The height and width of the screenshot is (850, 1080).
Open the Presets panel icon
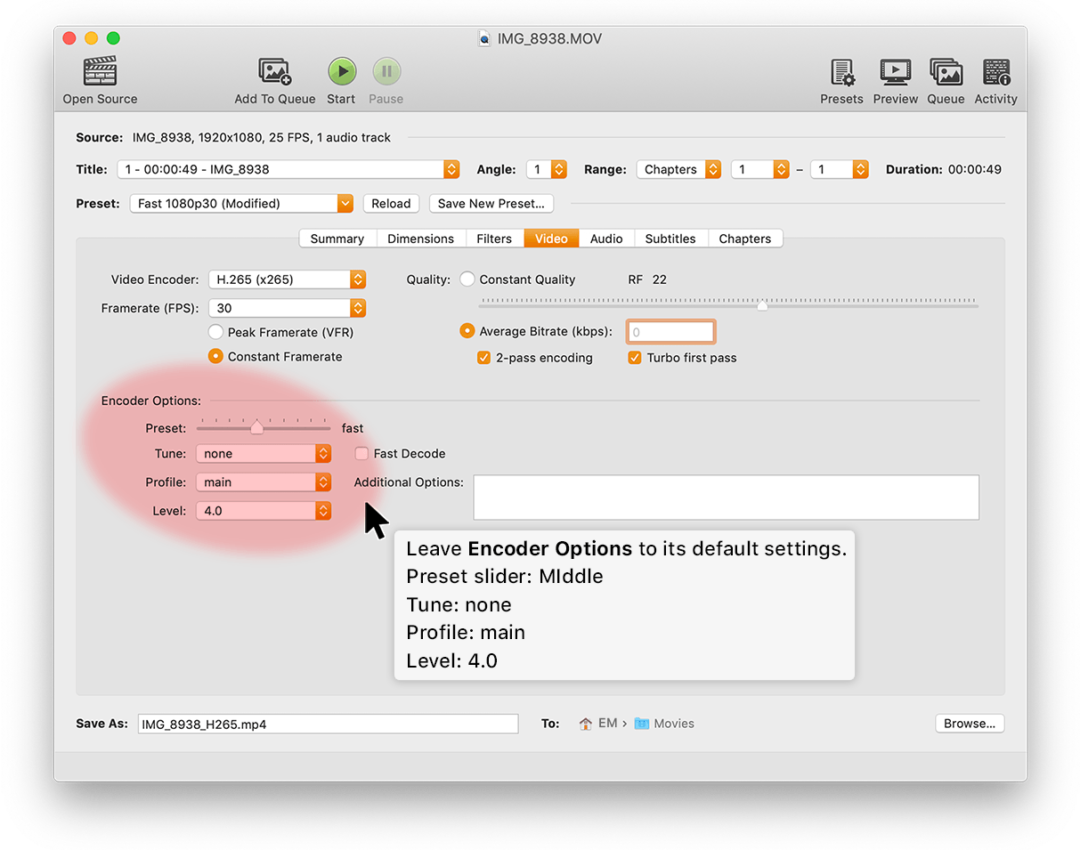[842, 72]
